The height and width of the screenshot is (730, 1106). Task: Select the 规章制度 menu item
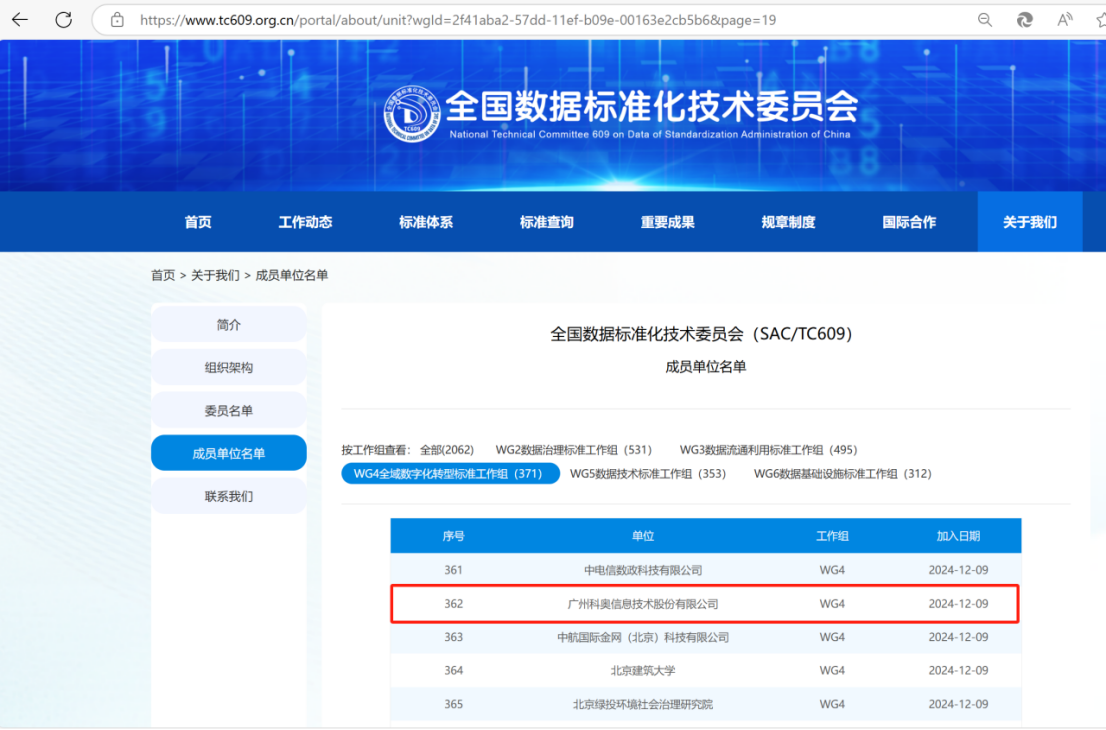coord(787,221)
